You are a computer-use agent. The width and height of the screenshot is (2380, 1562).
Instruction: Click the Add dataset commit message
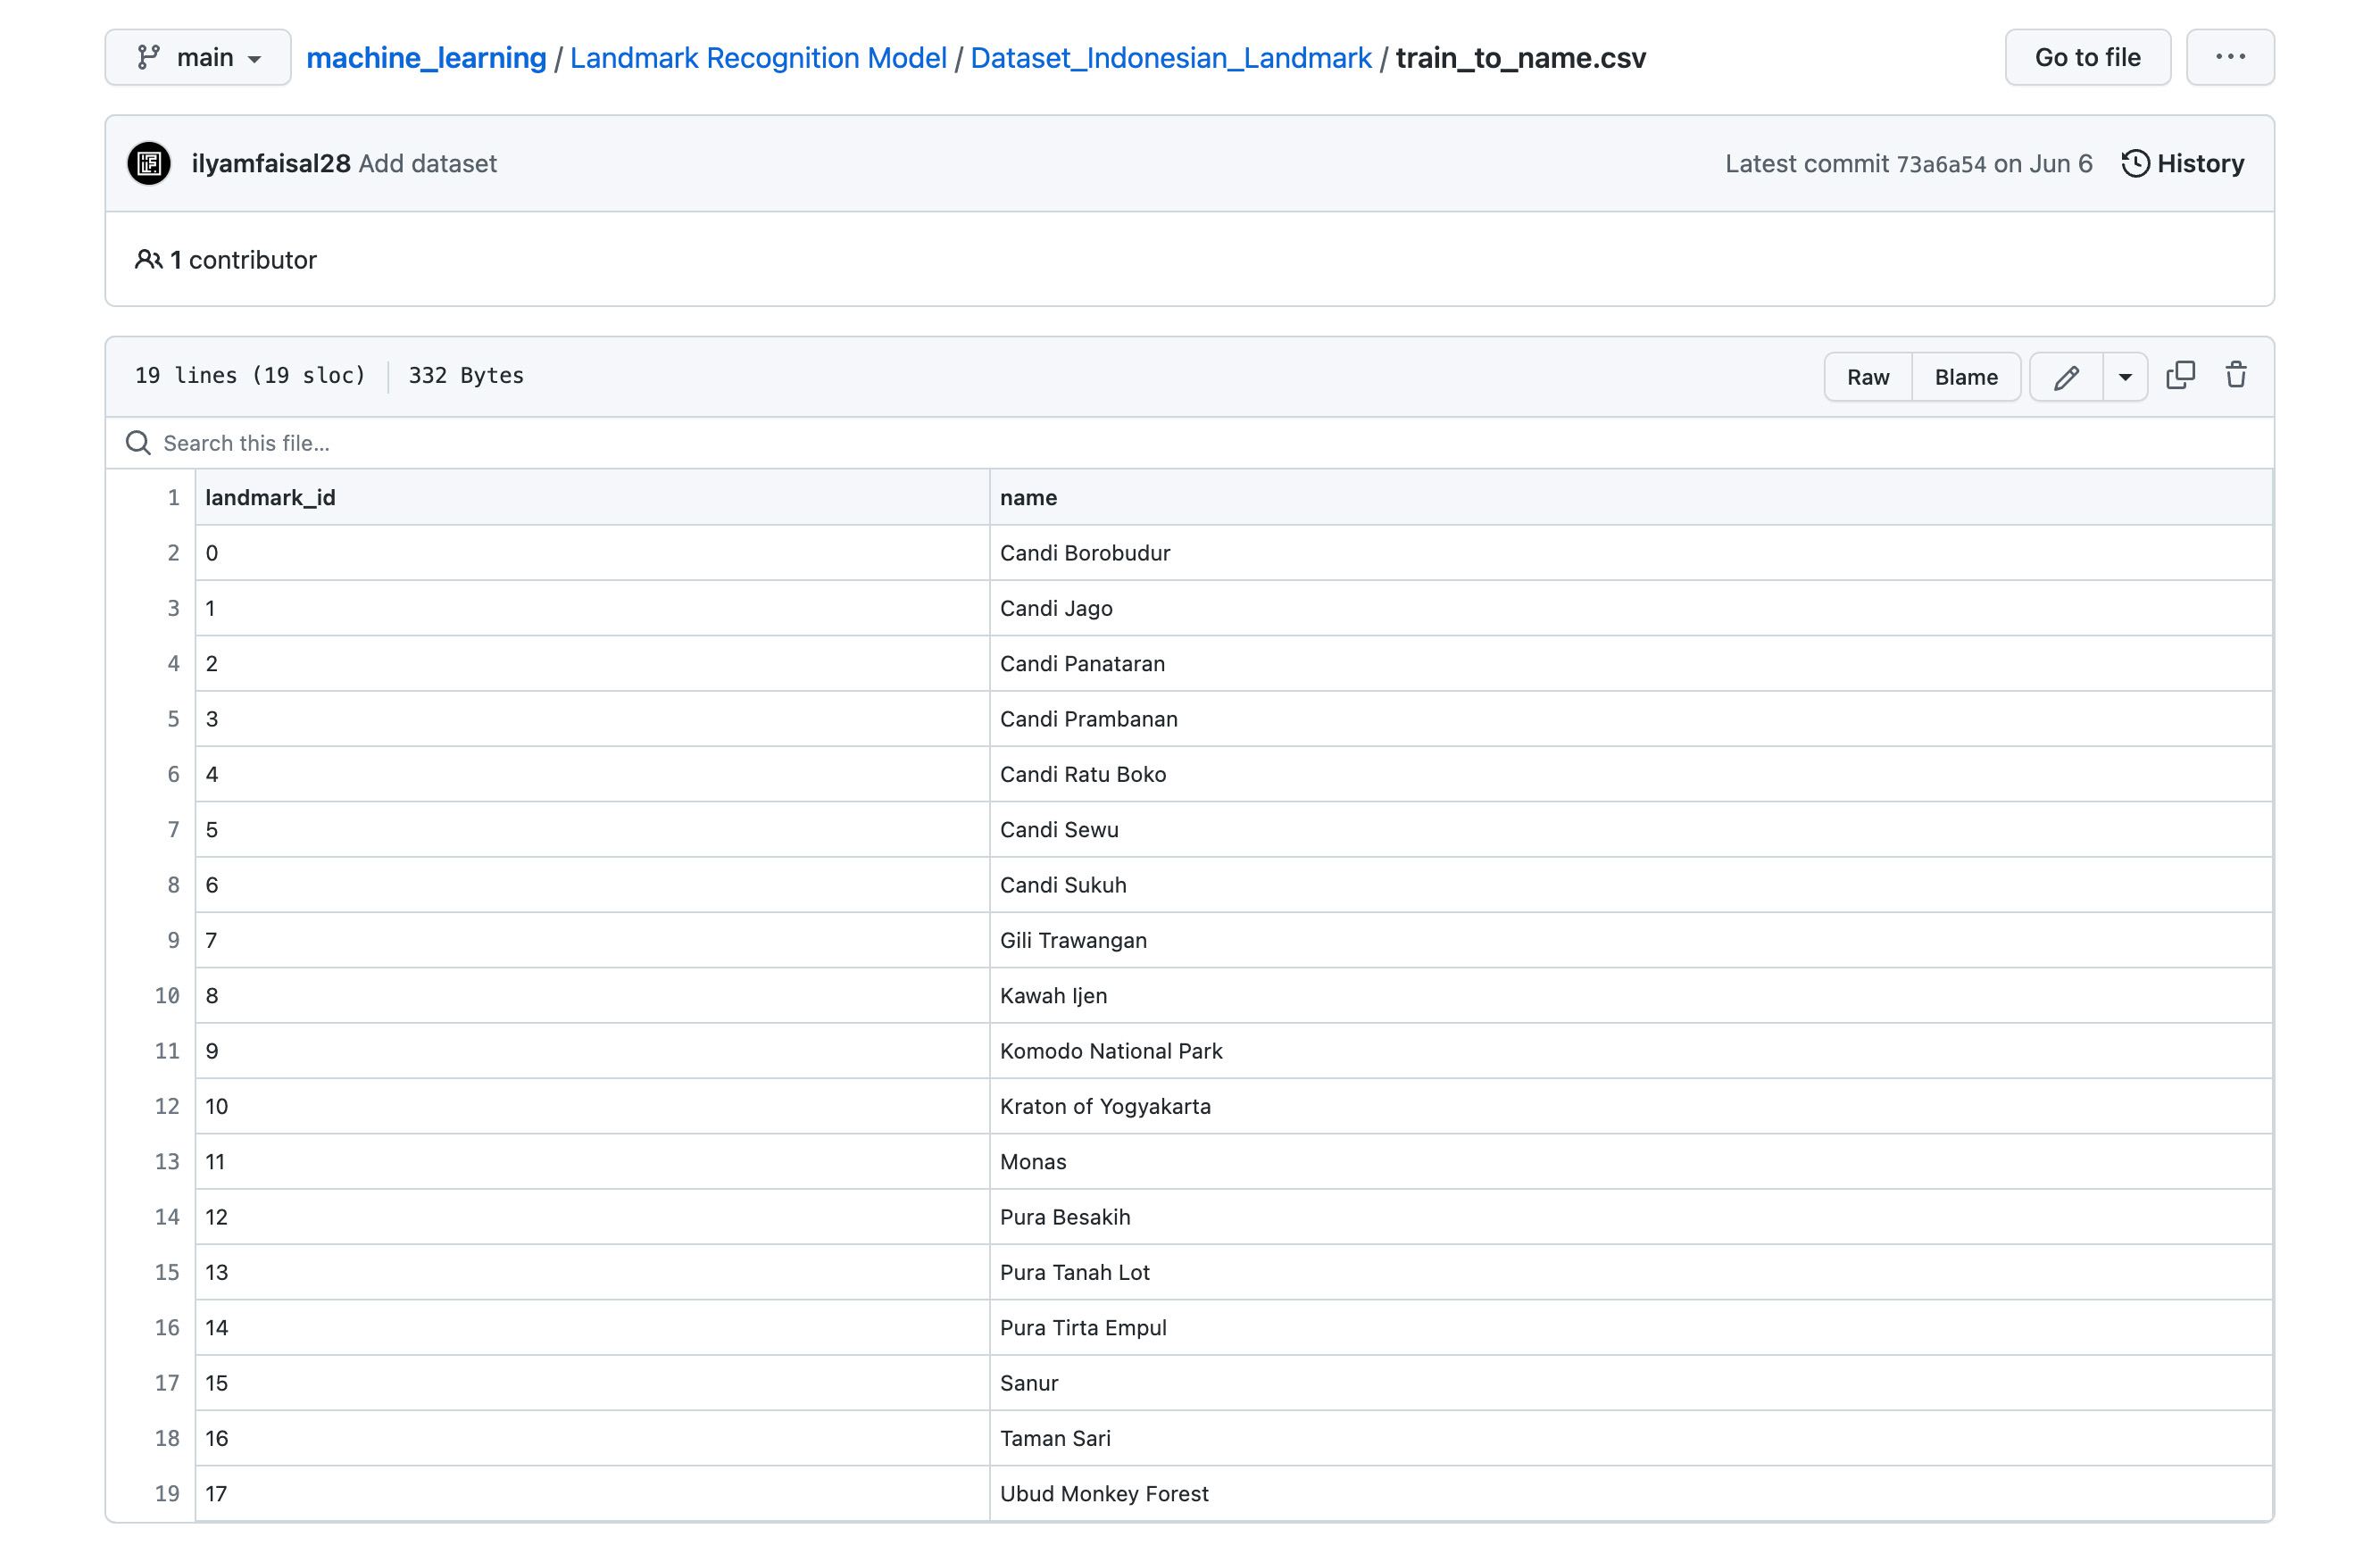(x=427, y=164)
